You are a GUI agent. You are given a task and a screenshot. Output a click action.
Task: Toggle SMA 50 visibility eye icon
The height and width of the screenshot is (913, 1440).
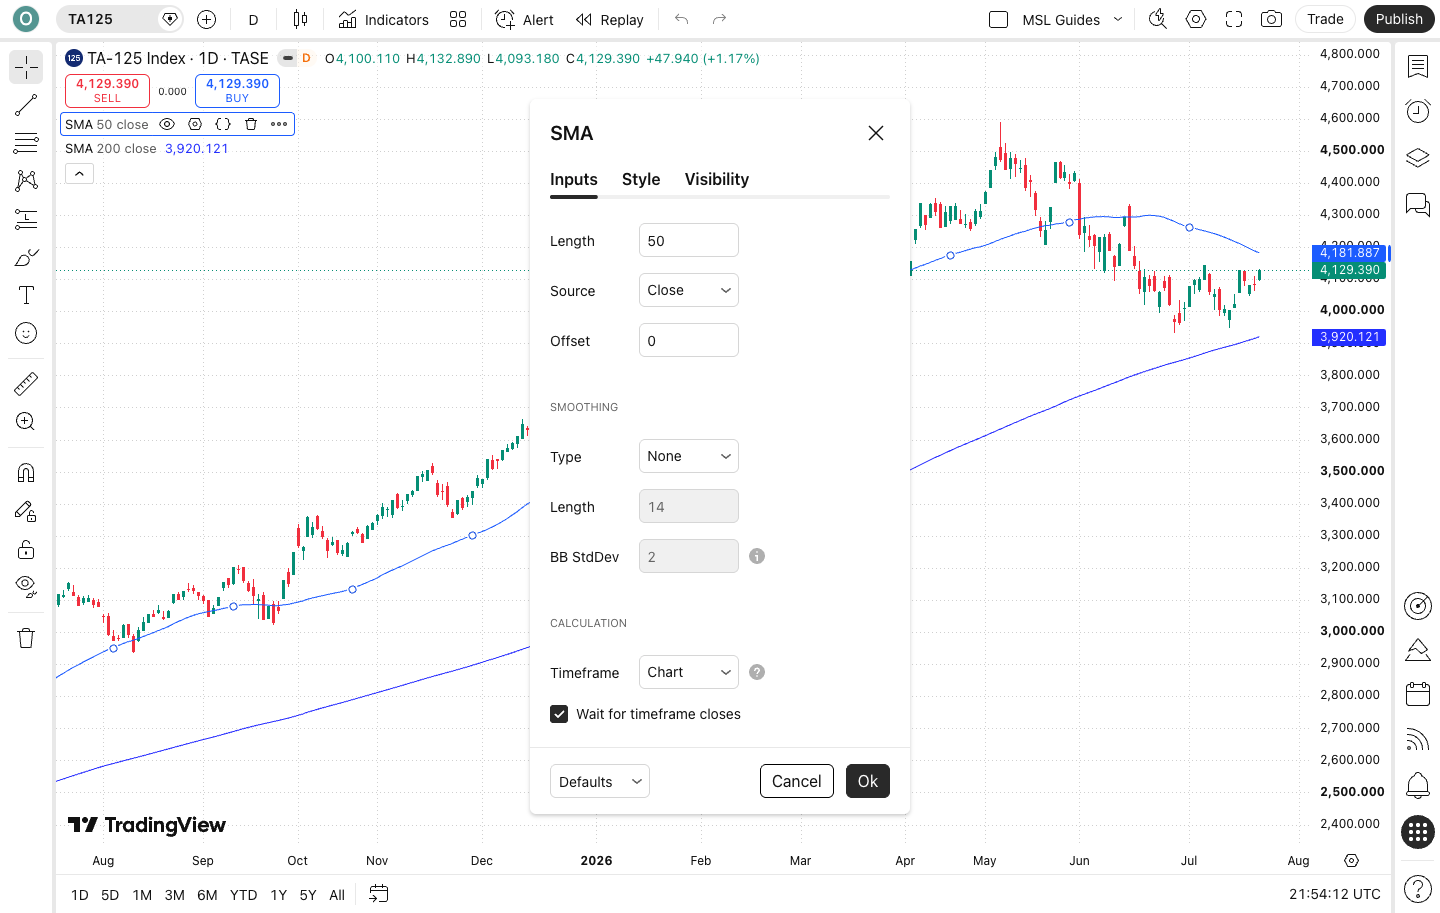167,124
